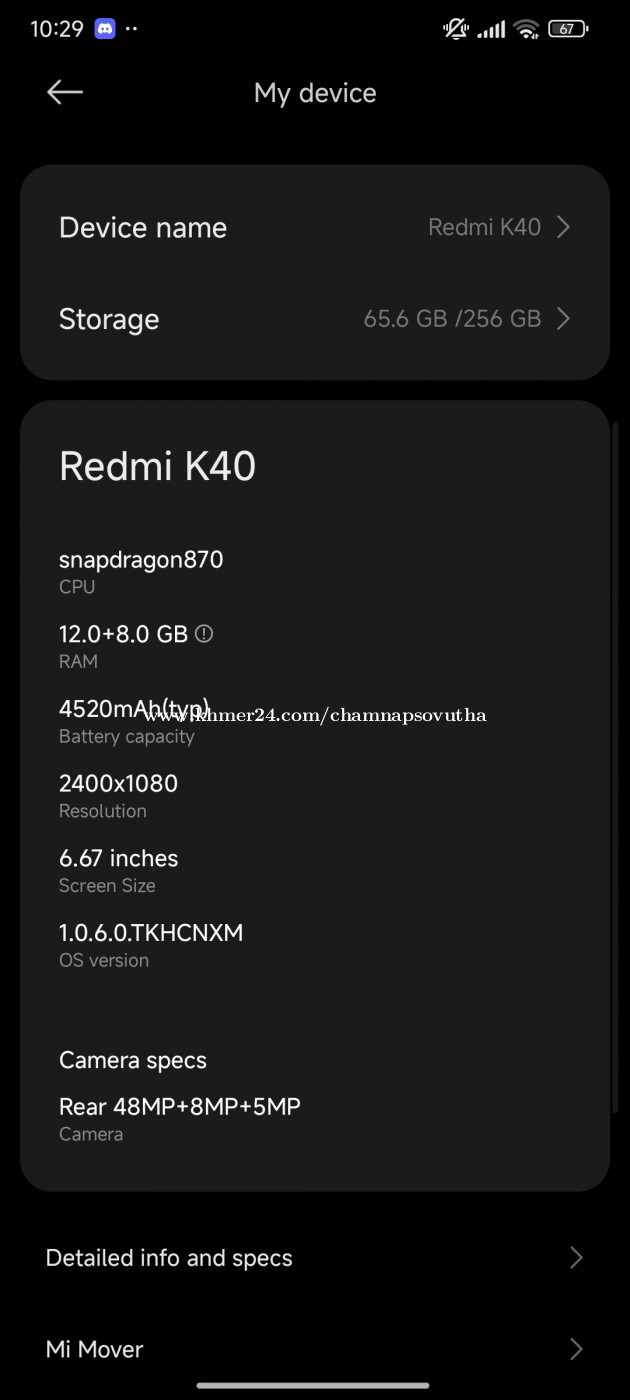Tap the battery indicator icon
The image size is (630, 1400).
568,29
